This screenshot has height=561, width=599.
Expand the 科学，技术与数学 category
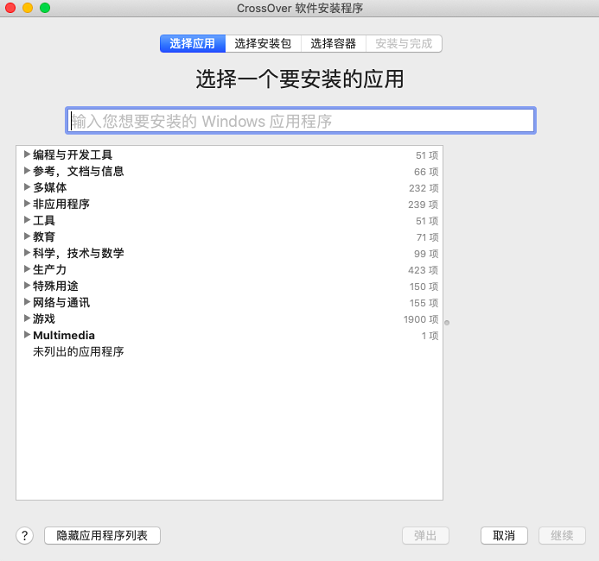(x=27, y=252)
